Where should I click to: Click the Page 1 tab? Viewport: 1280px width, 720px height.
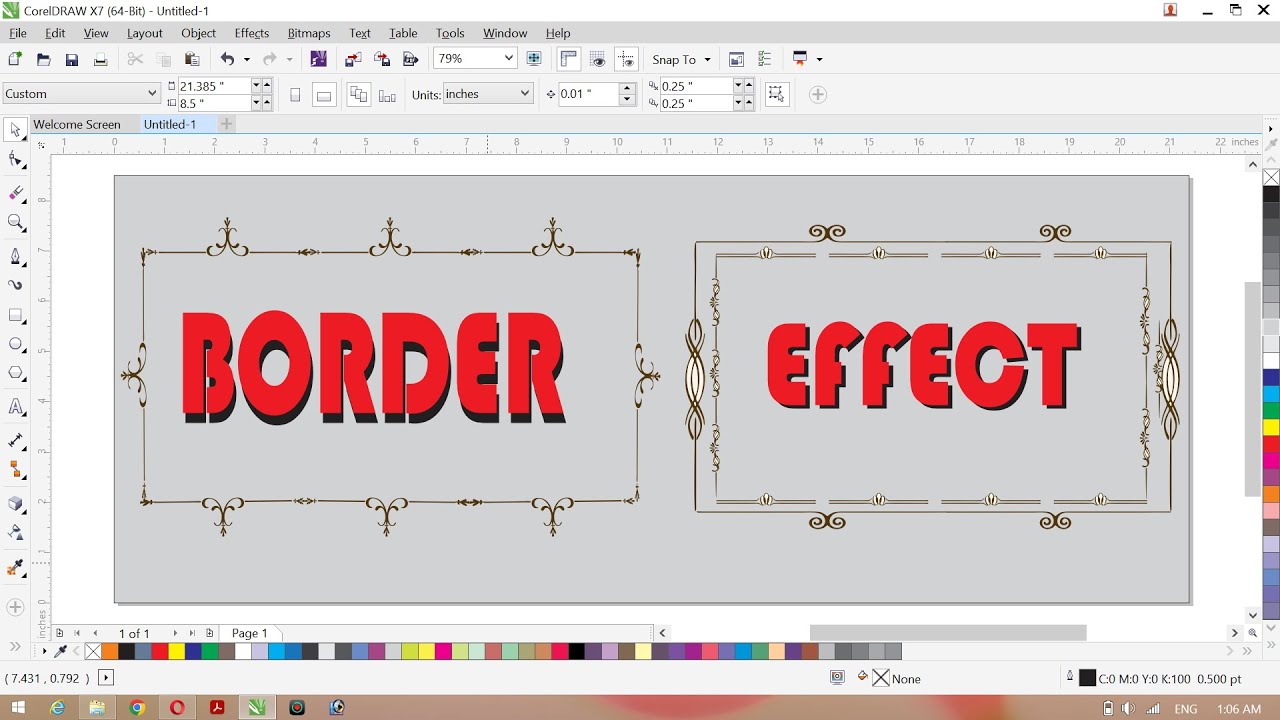pos(250,633)
